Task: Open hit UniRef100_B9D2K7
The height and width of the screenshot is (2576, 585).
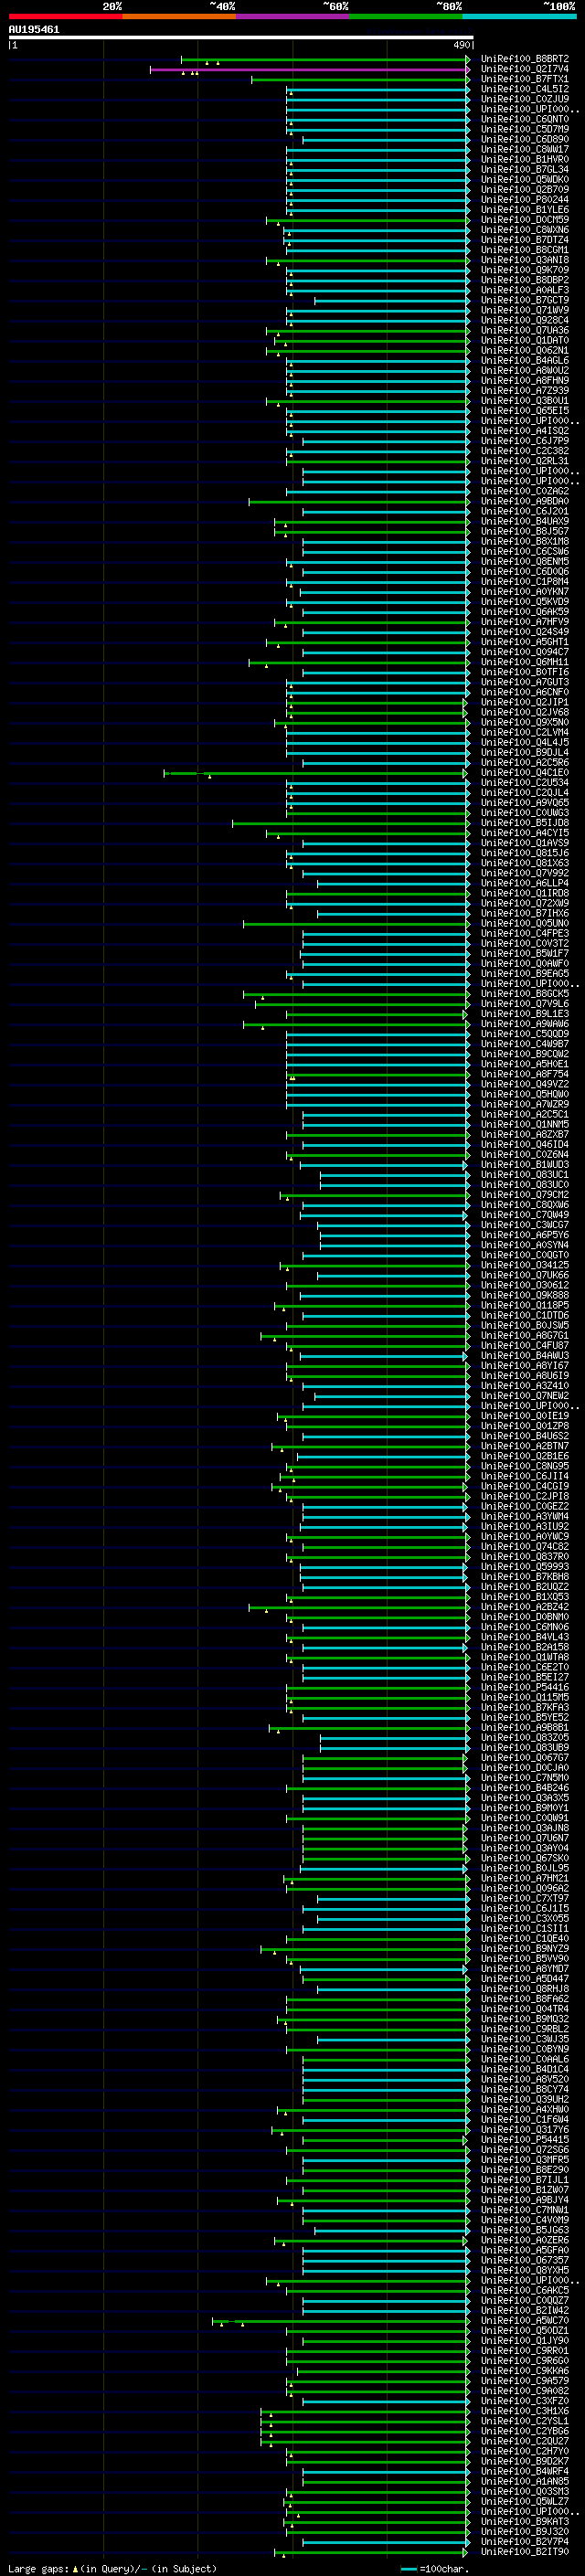Action: pyautogui.click(x=524, y=2461)
